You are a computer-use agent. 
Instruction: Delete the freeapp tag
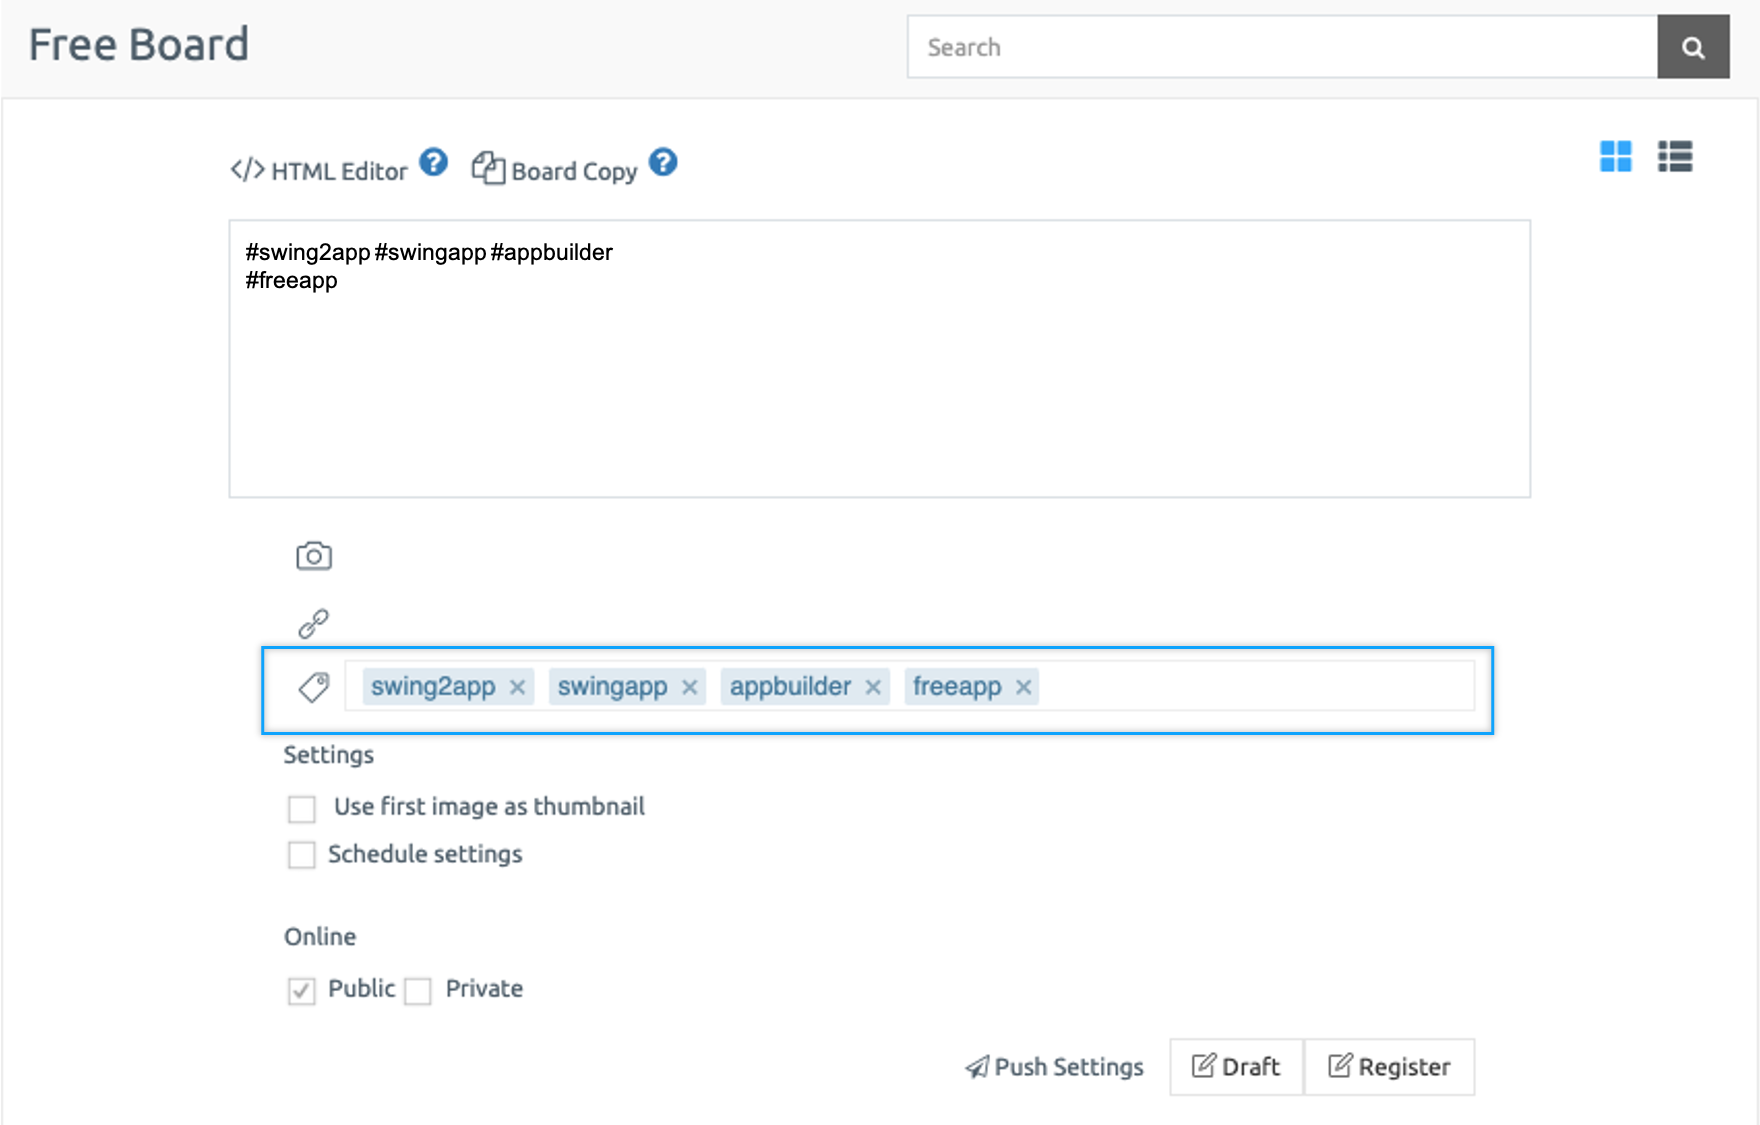(x=1023, y=687)
